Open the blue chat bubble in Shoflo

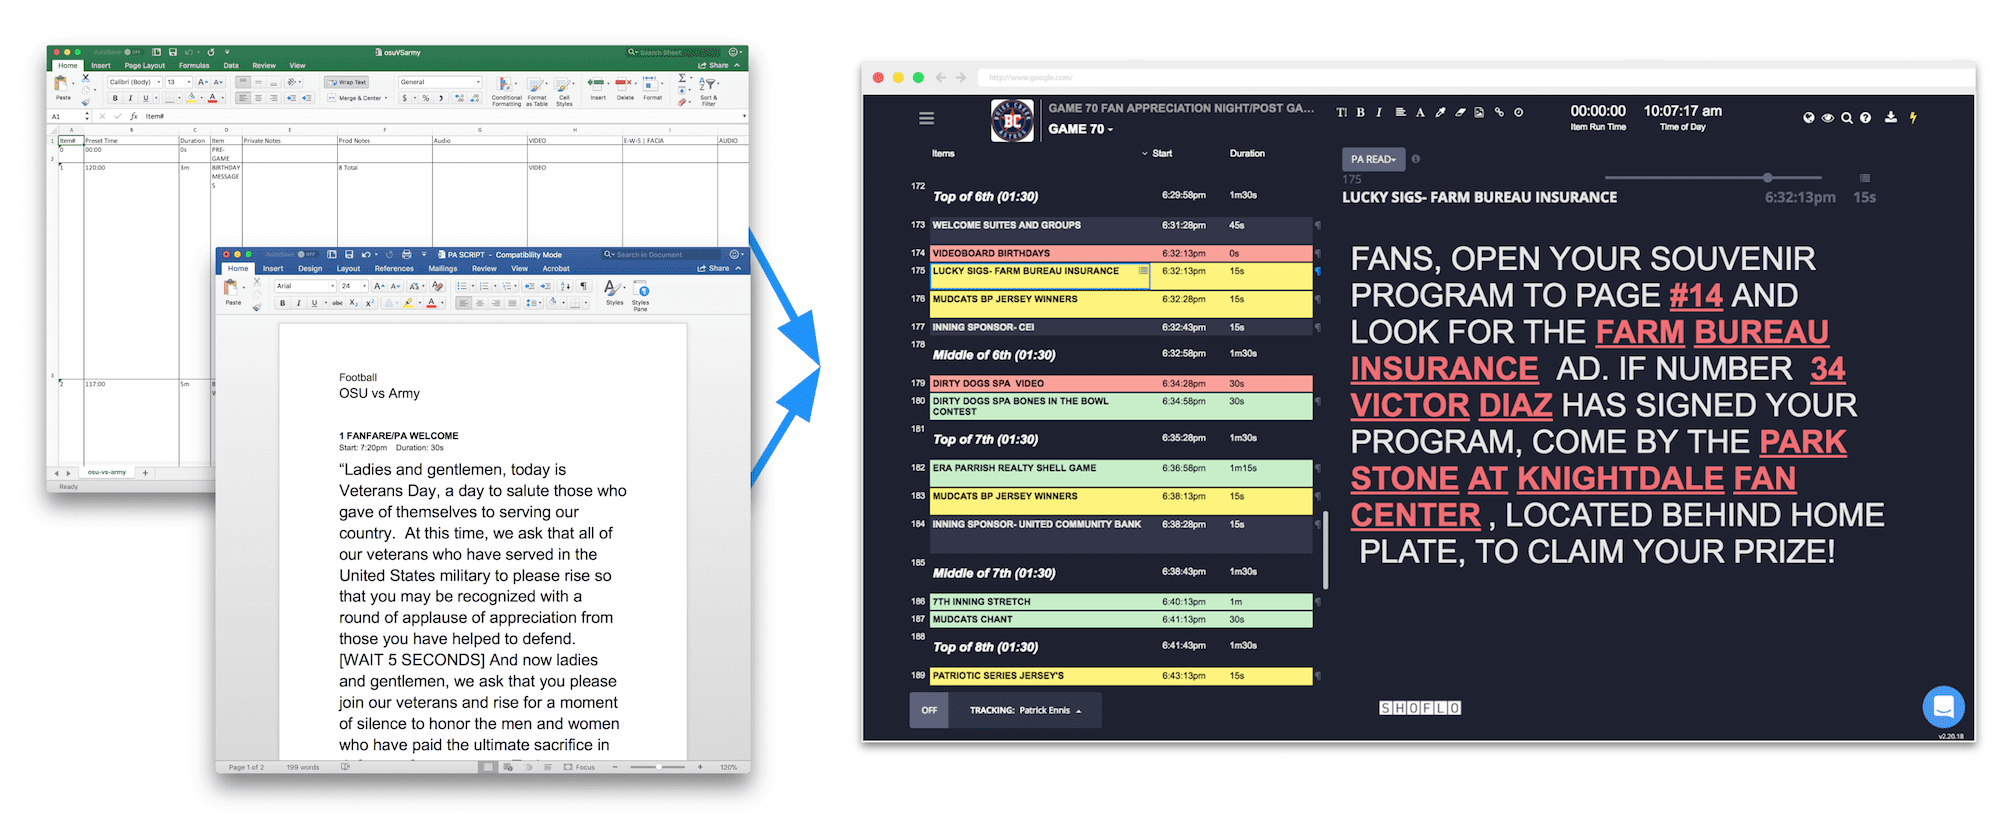[1943, 707]
